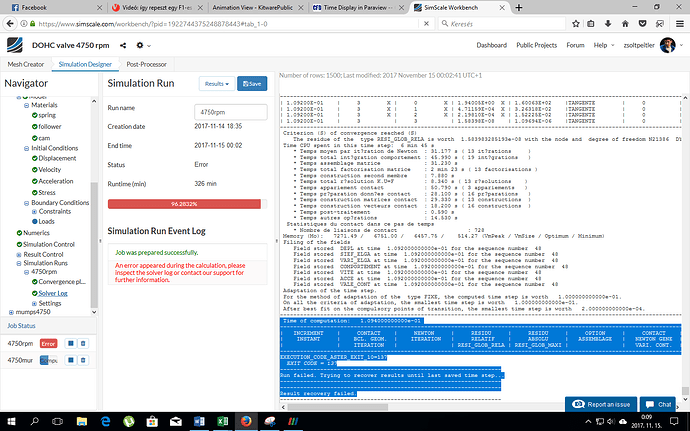The width and height of the screenshot is (690, 431).
Task: Click the solver log horizontal scrollbar
Action: point(338,407)
